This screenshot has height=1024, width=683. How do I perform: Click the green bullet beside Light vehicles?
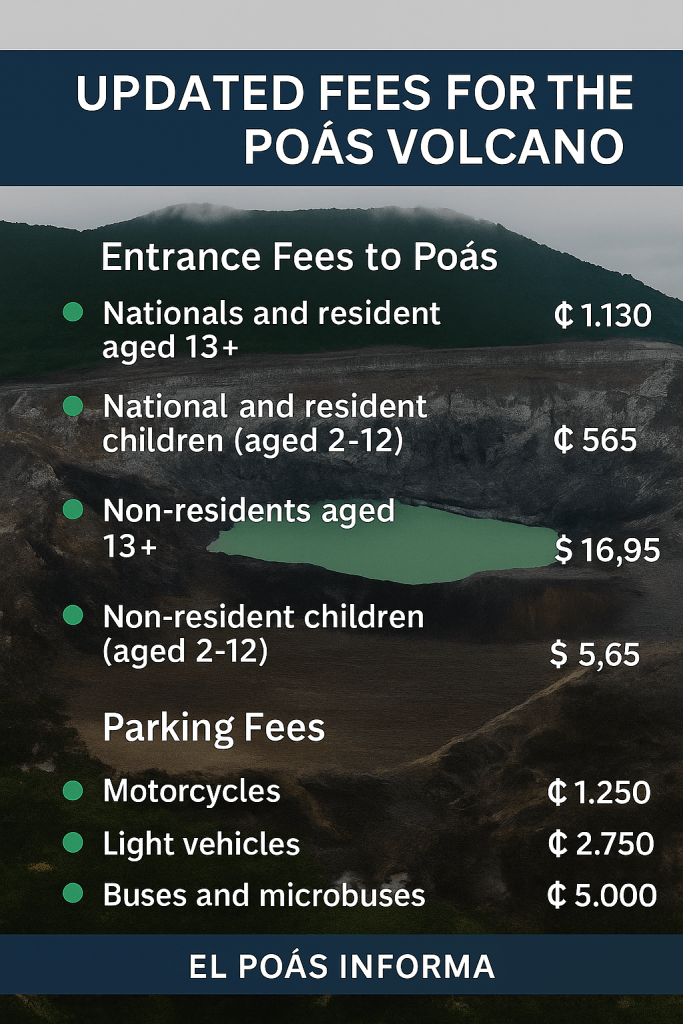point(73,843)
